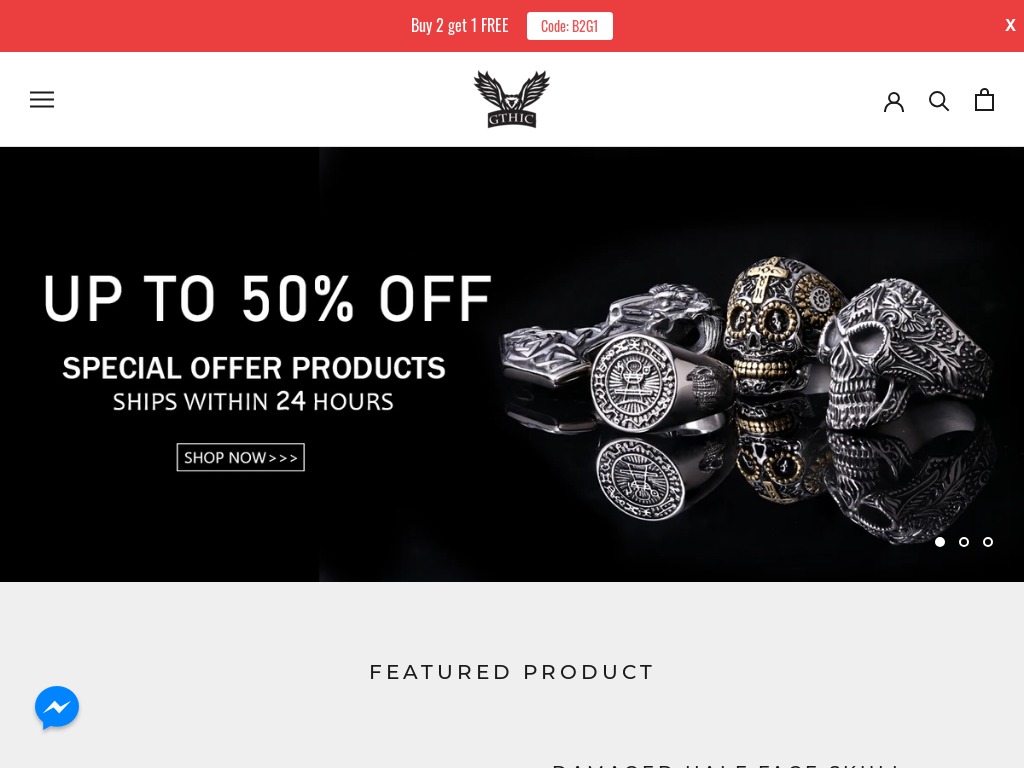Click the FEATURED PRODUCT heading
This screenshot has height=768, width=1024.
pyautogui.click(x=512, y=672)
